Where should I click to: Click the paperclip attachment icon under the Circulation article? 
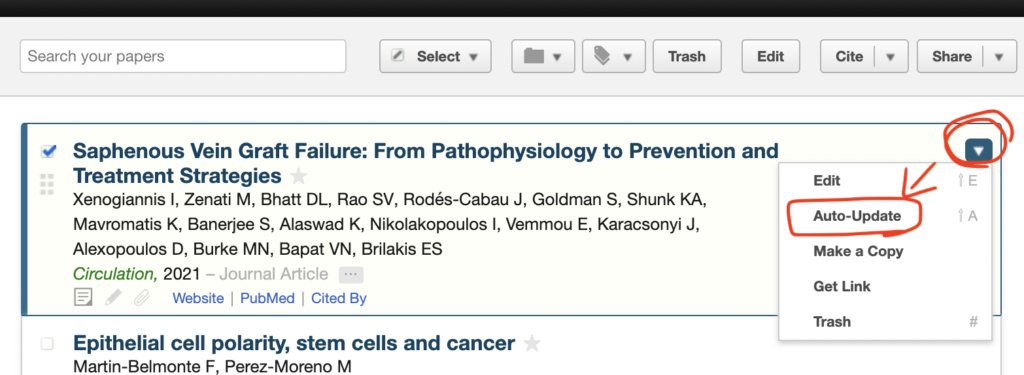(x=141, y=298)
